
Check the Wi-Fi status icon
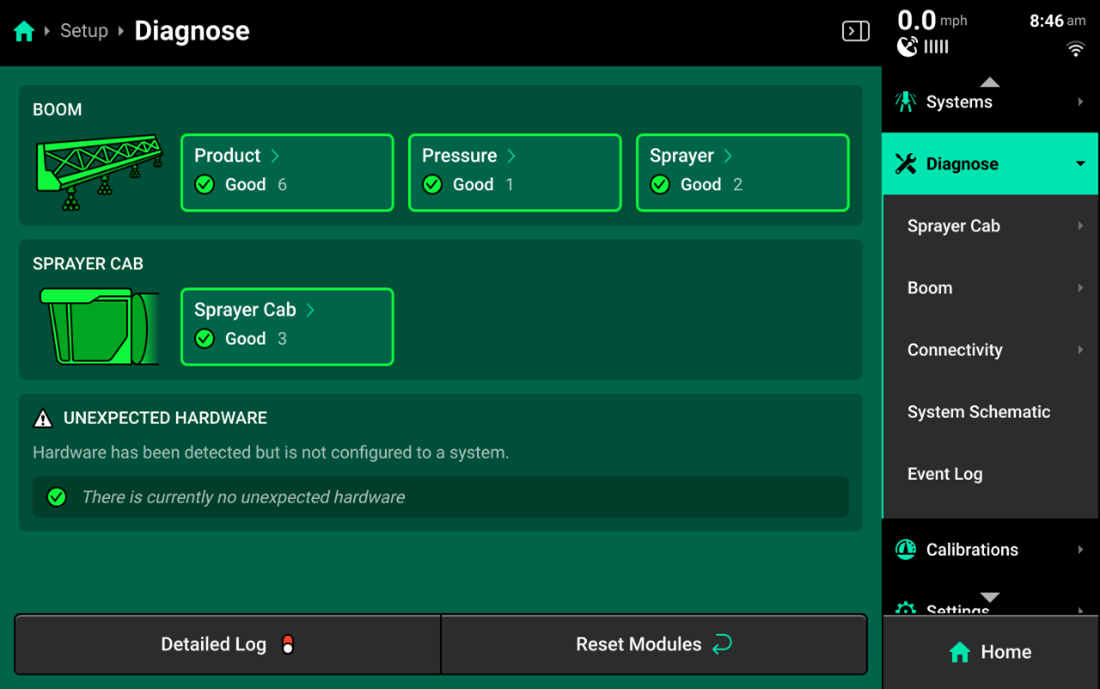pyautogui.click(x=1075, y=48)
